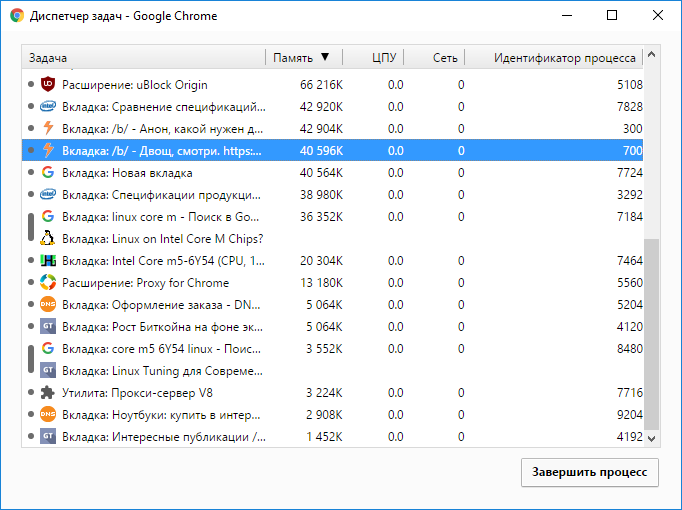This screenshot has height=510, width=682.
Task: Click lightning icon of Анон, какой нужен row
Action: tap(48, 128)
